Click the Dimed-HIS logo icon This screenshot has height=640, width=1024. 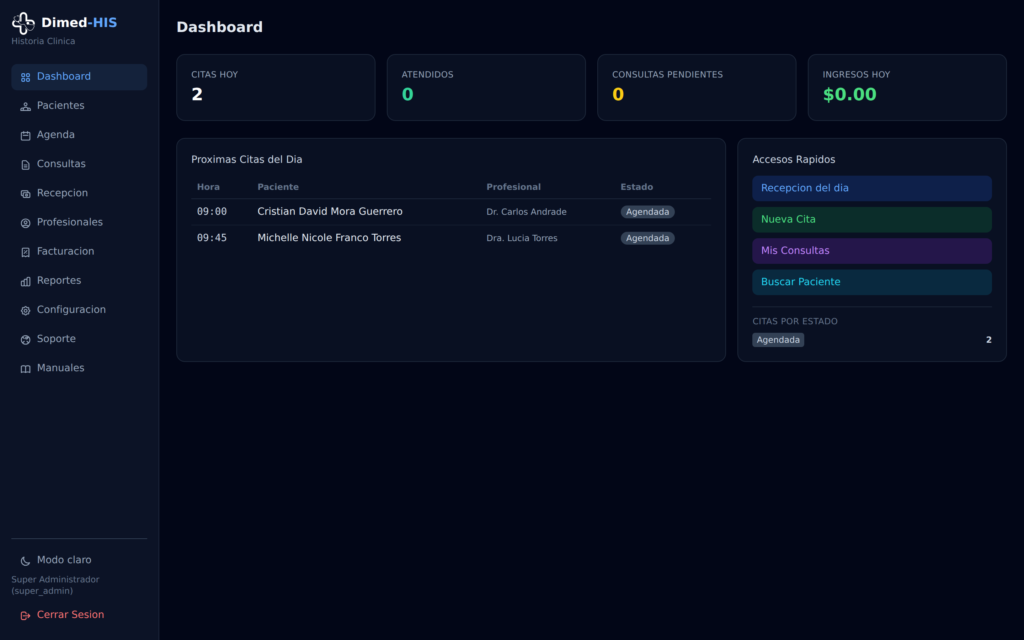(x=23, y=23)
